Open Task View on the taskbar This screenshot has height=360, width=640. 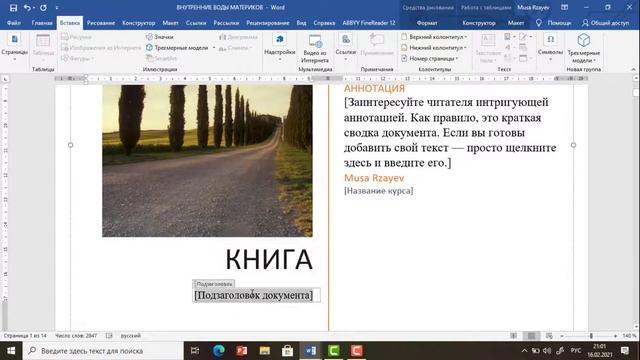pos(195,351)
